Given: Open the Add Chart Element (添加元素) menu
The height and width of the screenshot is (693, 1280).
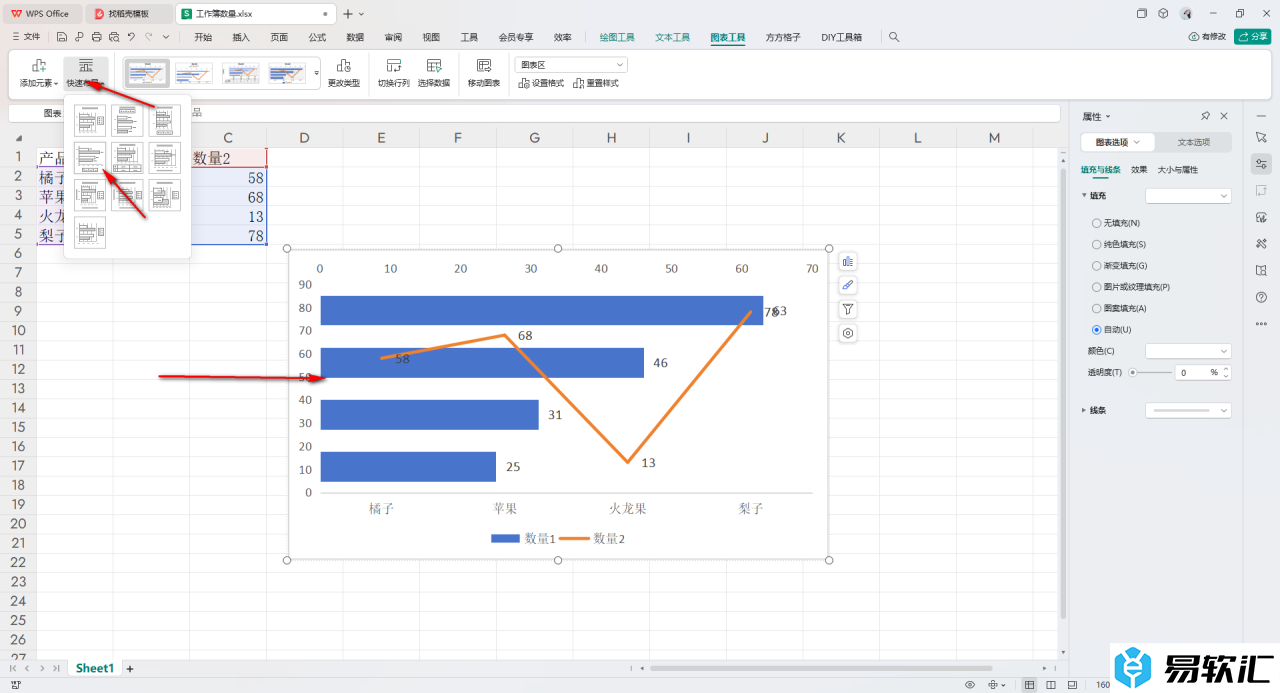Looking at the screenshot, I should coord(39,73).
